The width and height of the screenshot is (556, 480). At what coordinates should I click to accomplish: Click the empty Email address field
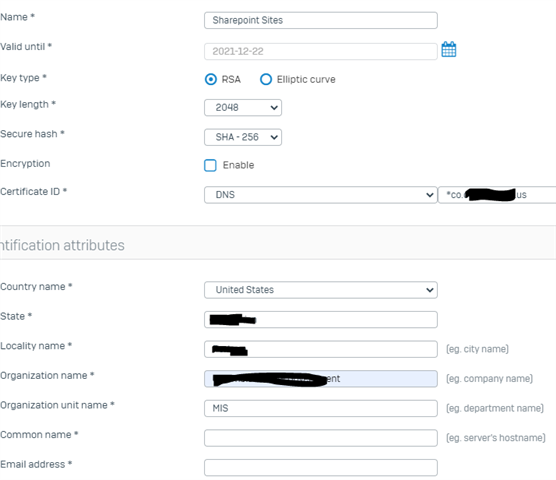click(x=321, y=468)
